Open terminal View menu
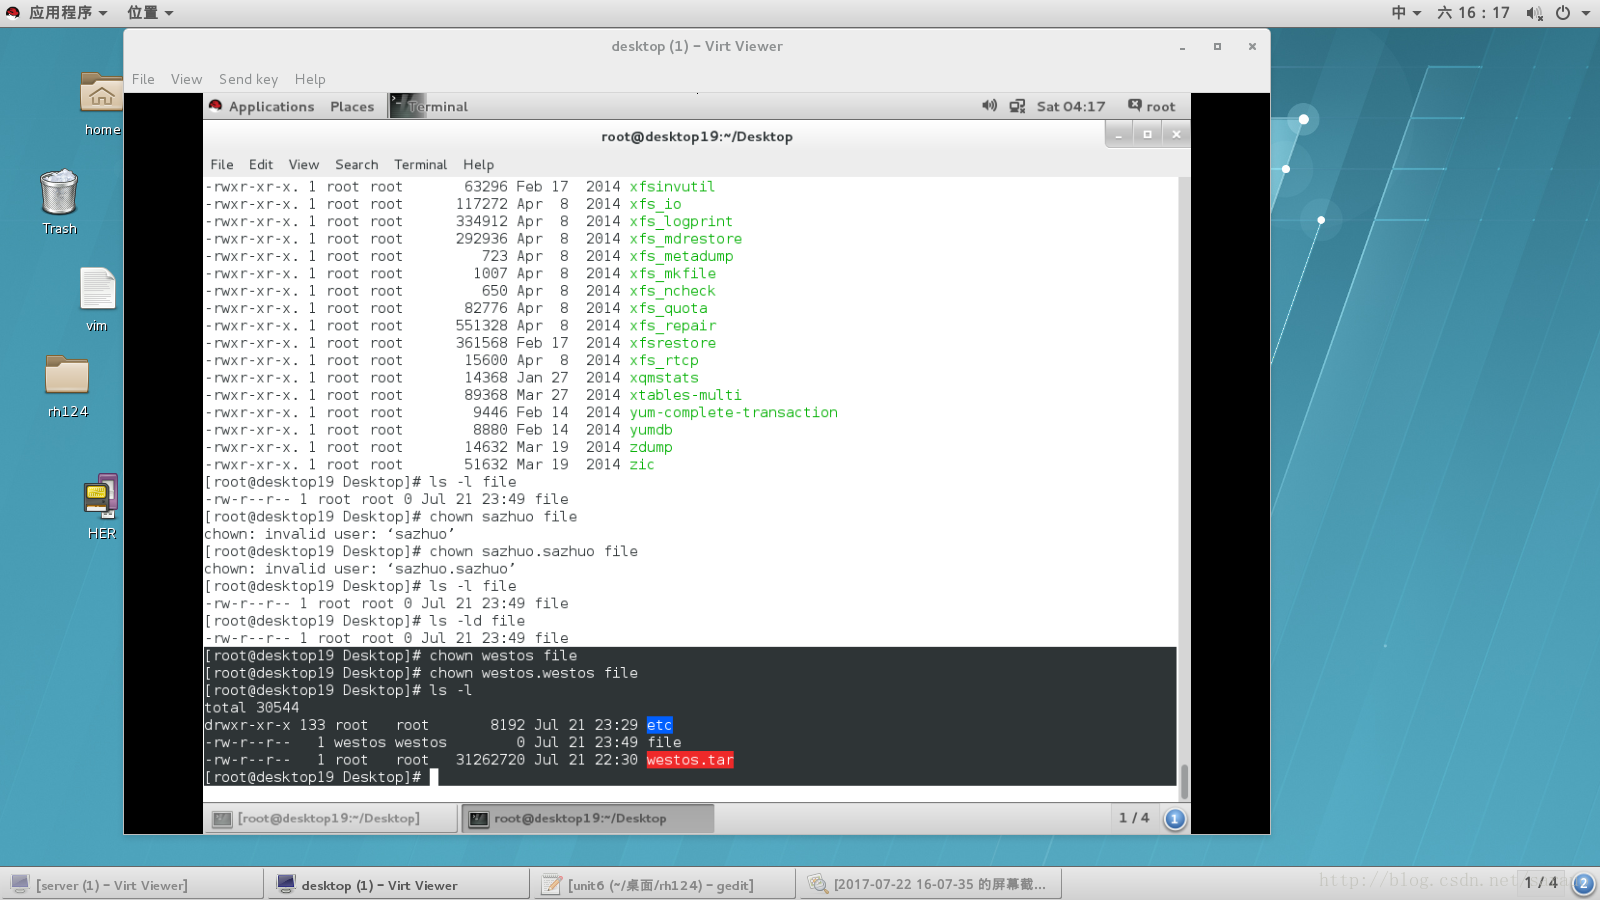 (304, 165)
